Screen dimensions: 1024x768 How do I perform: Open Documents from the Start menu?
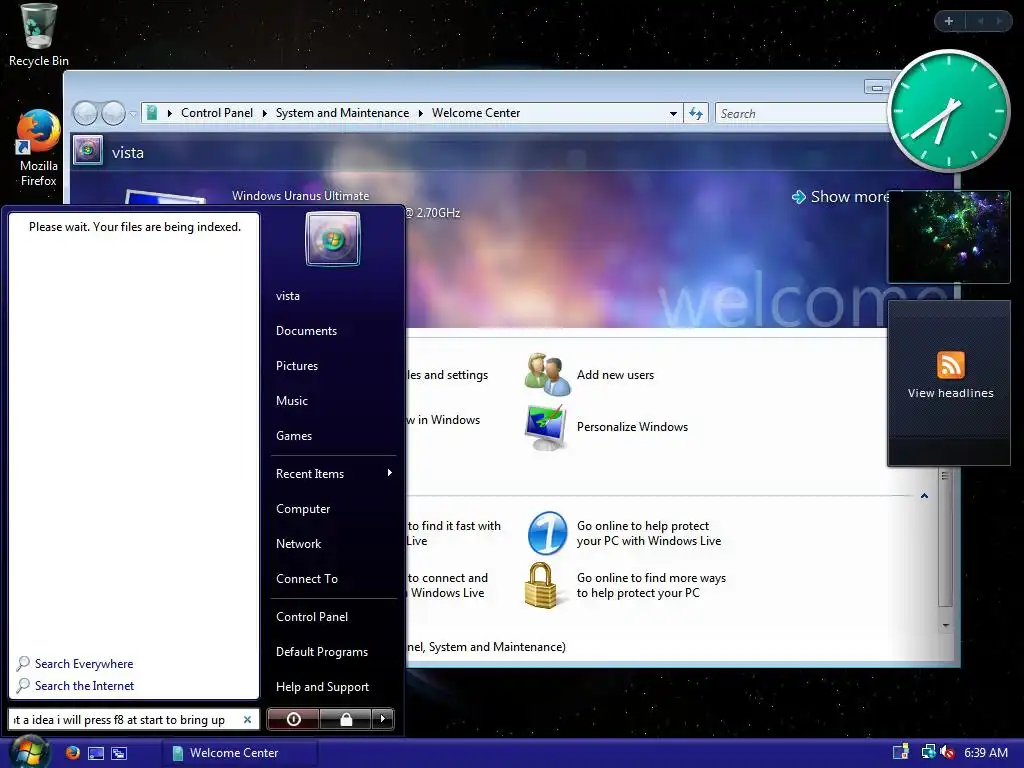tap(306, 330)
